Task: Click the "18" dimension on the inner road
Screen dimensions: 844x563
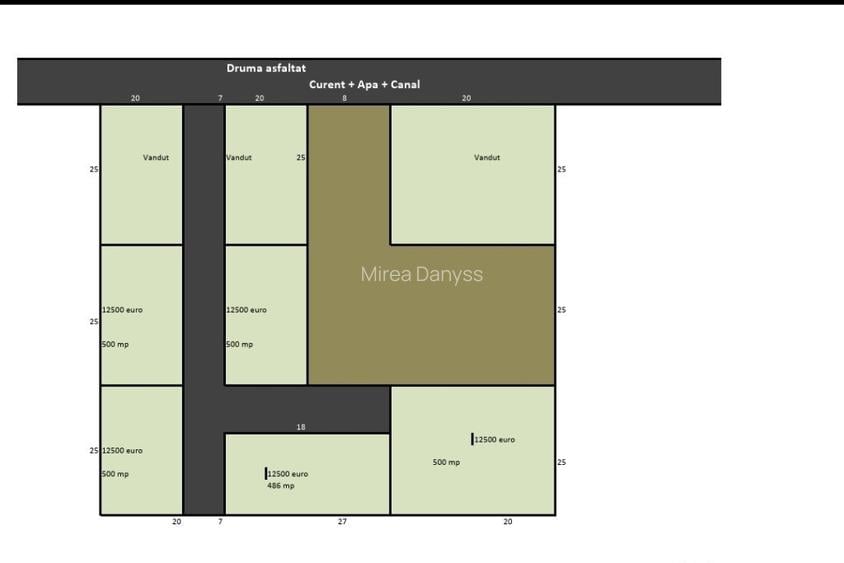Action: click(301, 427)
